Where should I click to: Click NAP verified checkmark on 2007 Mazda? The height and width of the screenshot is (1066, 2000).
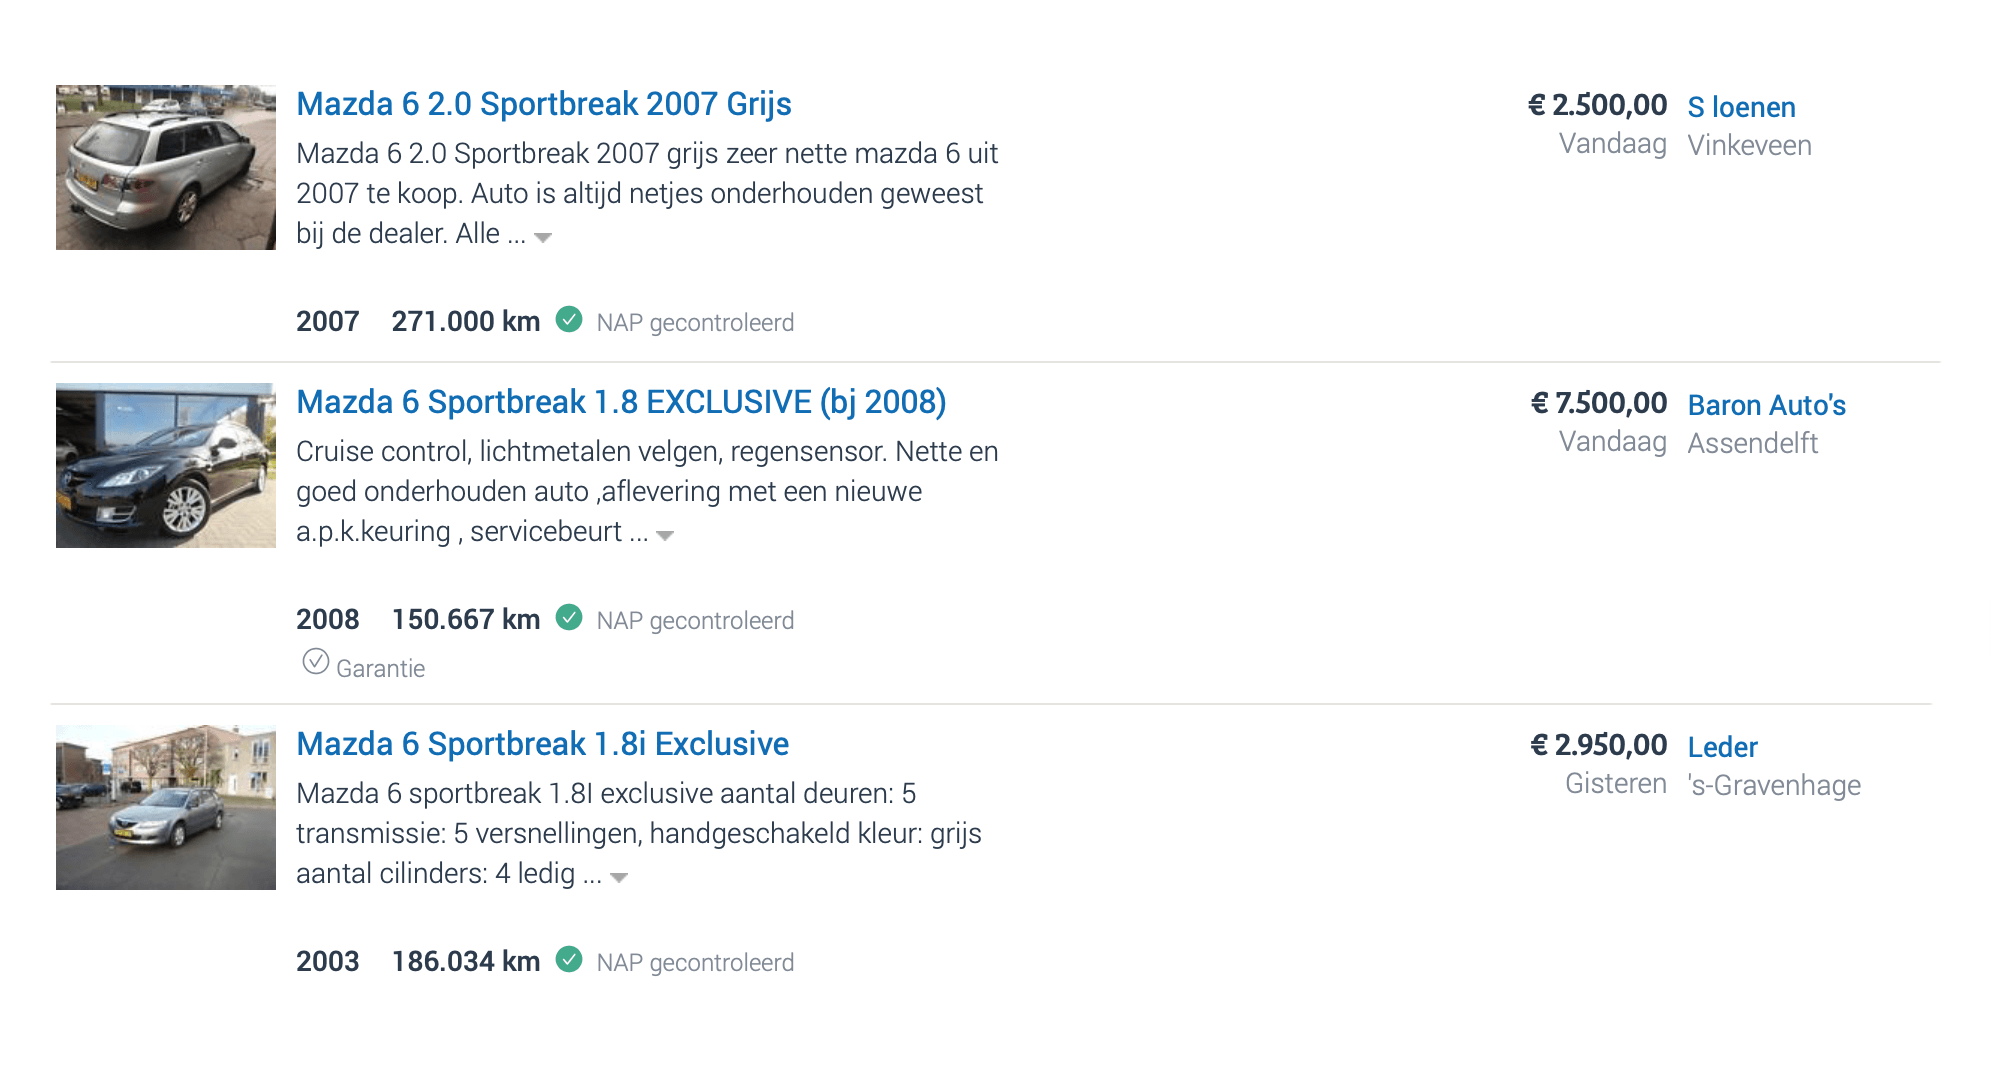[x=569, y=319]
